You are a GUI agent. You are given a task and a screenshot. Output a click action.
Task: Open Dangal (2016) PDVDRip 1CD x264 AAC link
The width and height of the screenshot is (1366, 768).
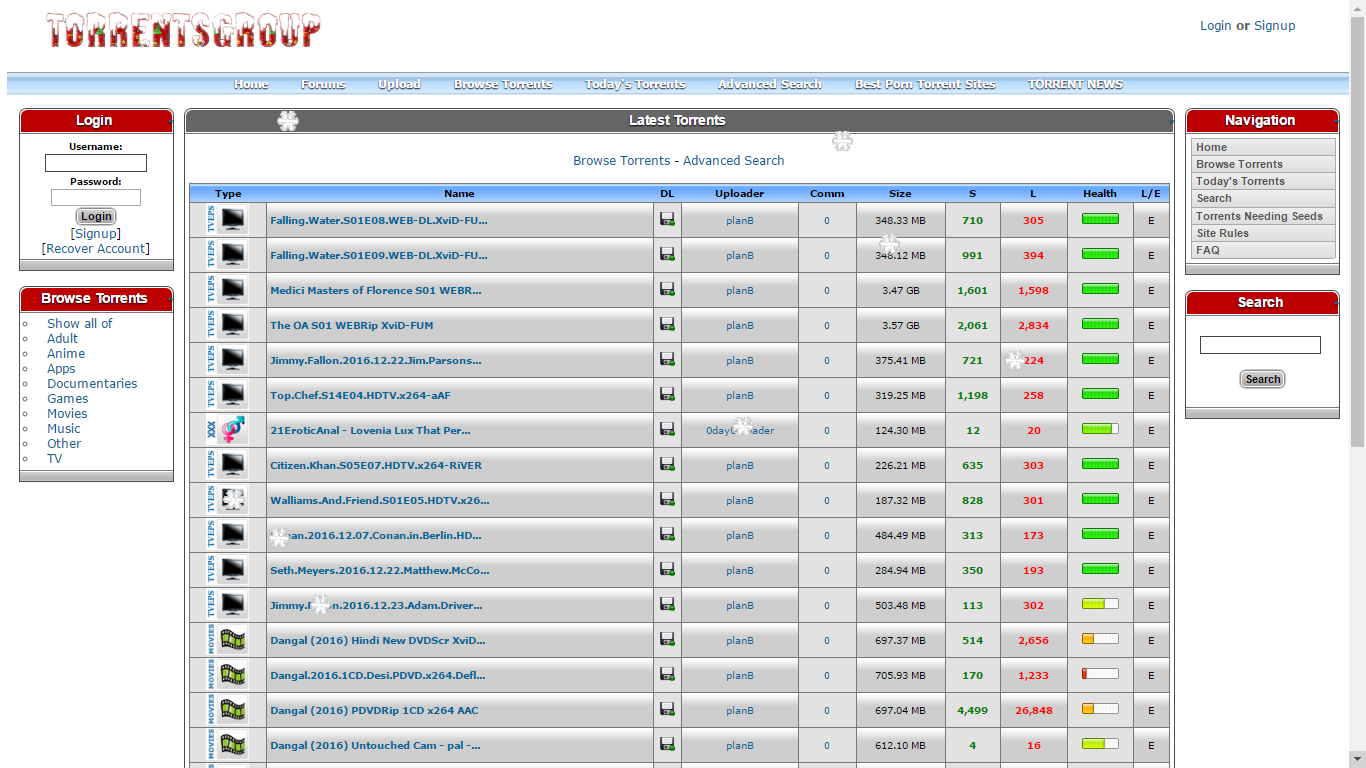pos(374,710)
